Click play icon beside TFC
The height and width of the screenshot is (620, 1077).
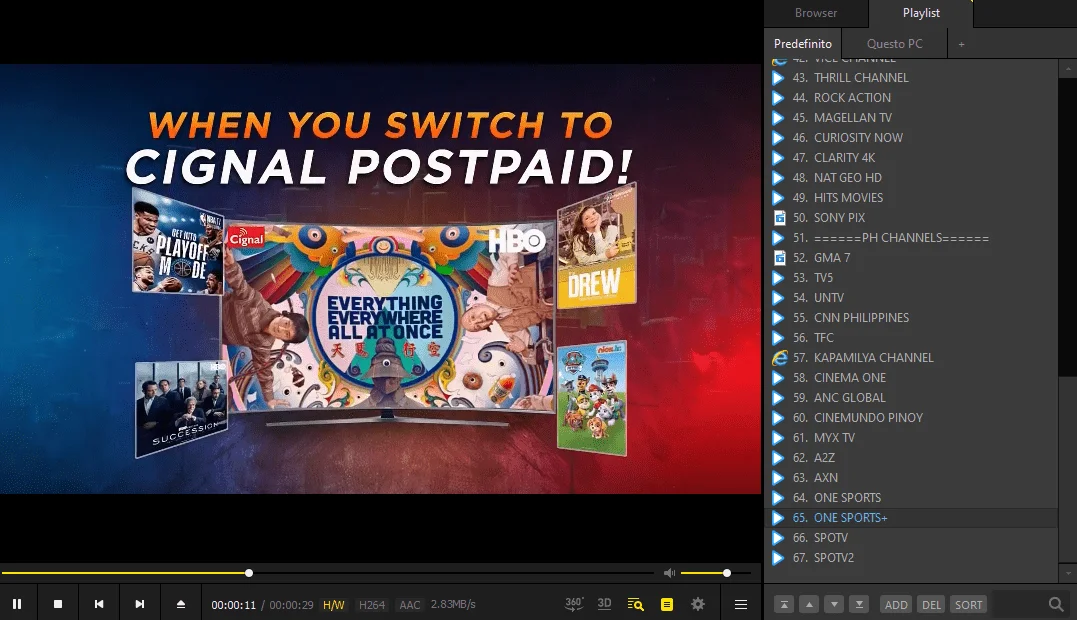778,338
